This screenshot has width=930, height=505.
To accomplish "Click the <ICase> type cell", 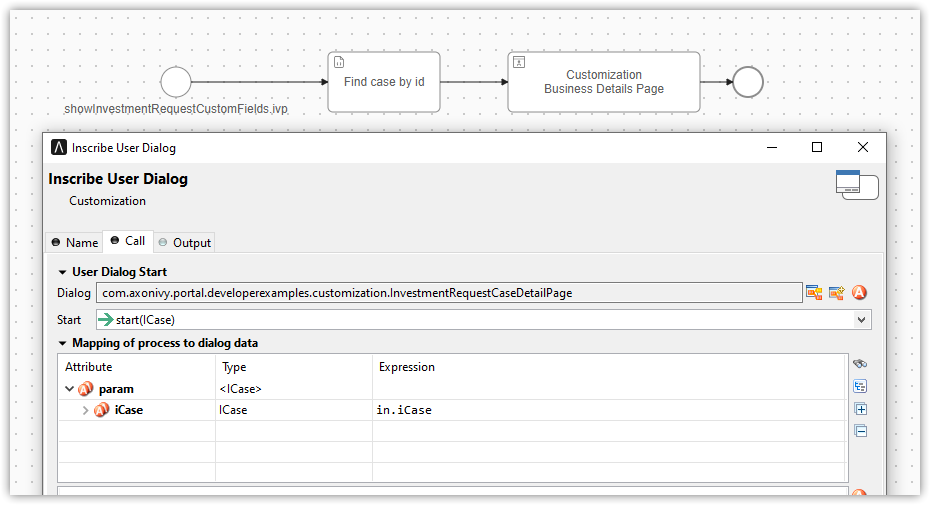I will coord(294,389).
